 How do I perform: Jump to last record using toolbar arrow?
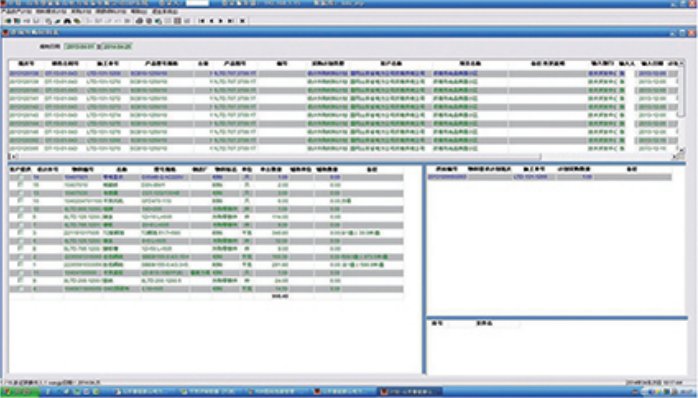point(231,21)
